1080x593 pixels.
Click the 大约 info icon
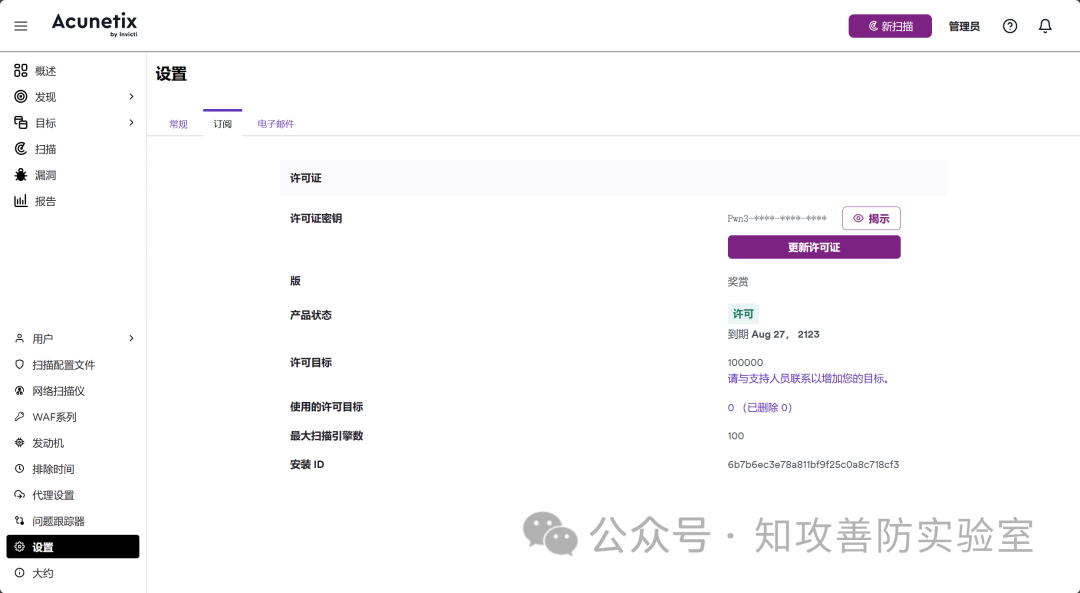pyautogui.click(x=19, y=573)
